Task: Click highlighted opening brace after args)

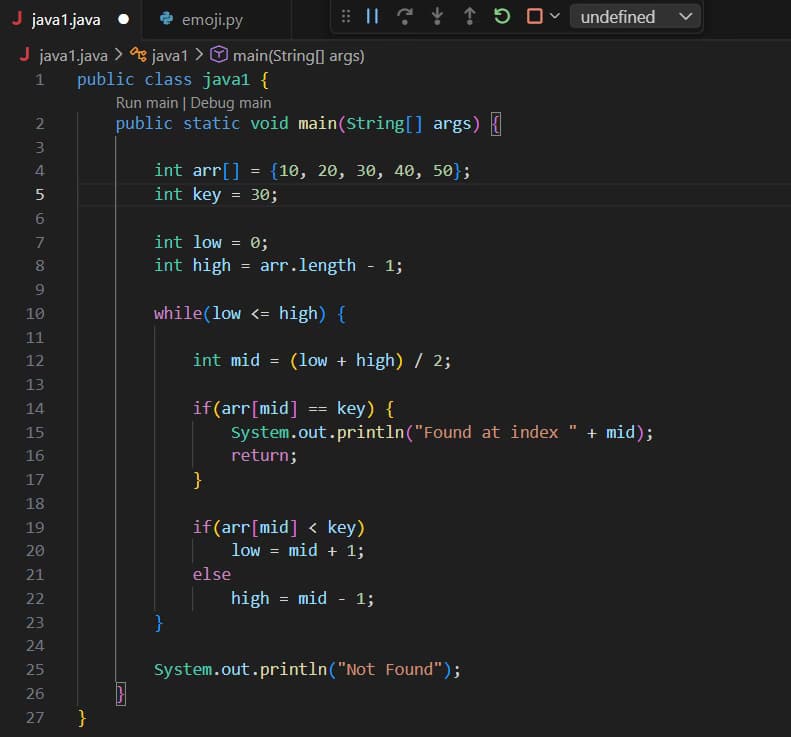Action: (496, 124)
